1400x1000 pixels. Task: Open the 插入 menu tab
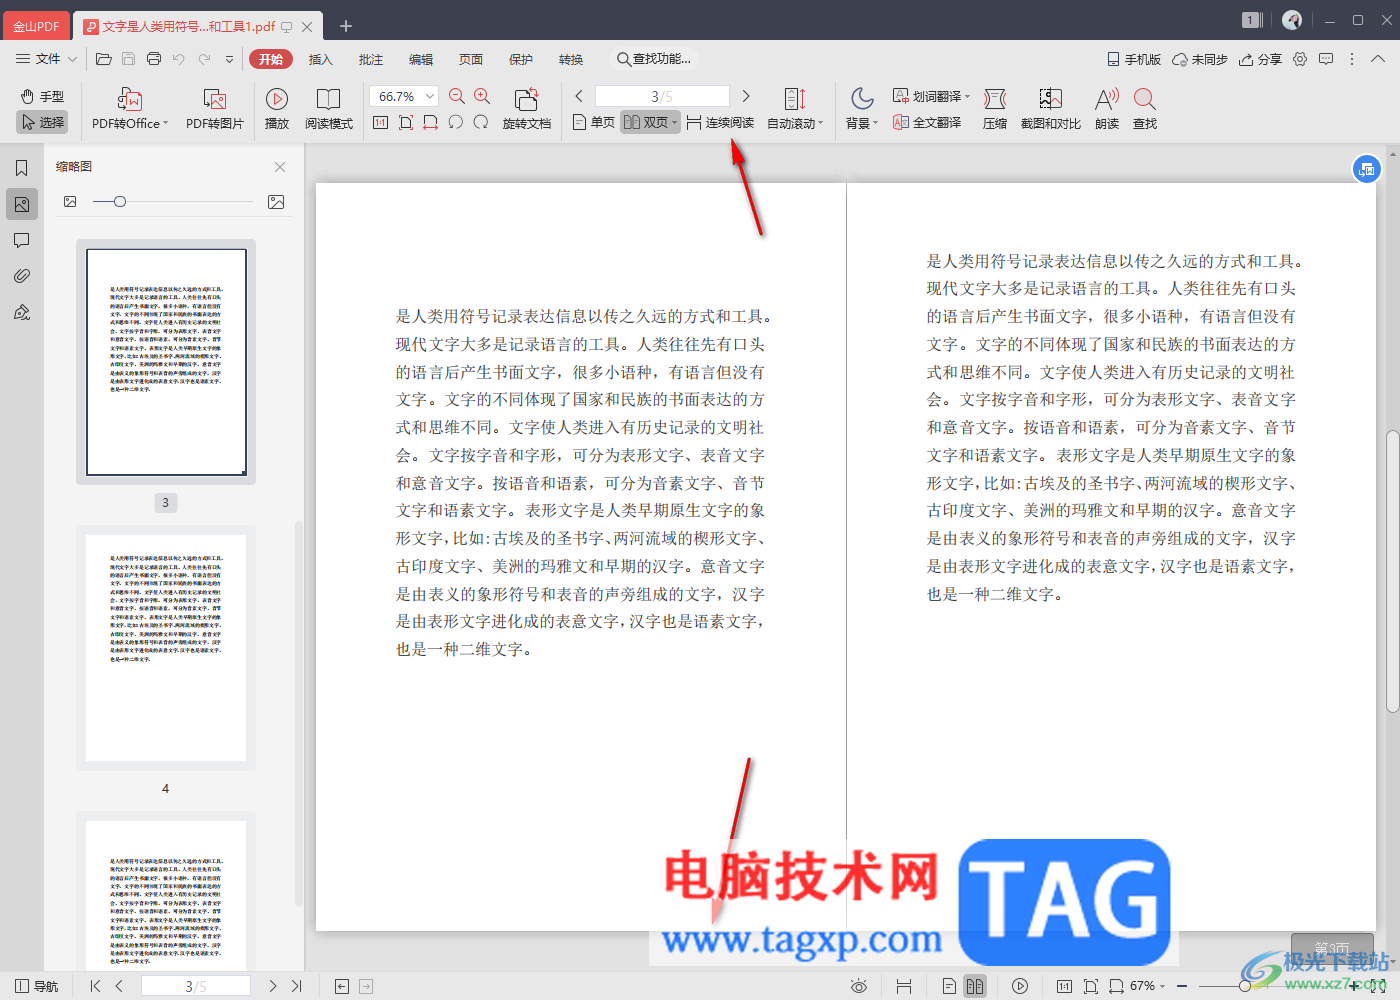320,59
